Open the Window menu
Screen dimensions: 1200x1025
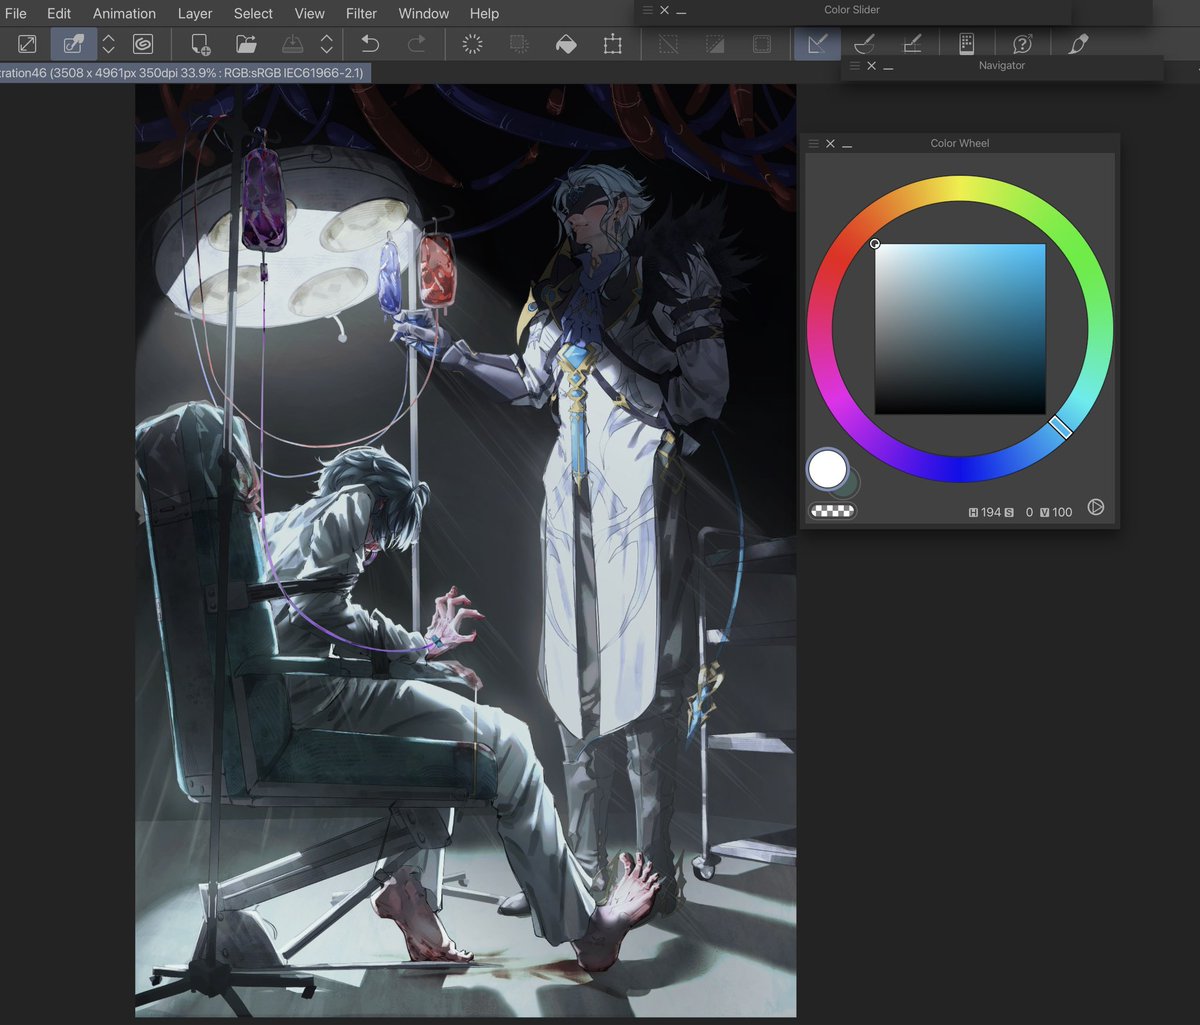coord(423,14)
